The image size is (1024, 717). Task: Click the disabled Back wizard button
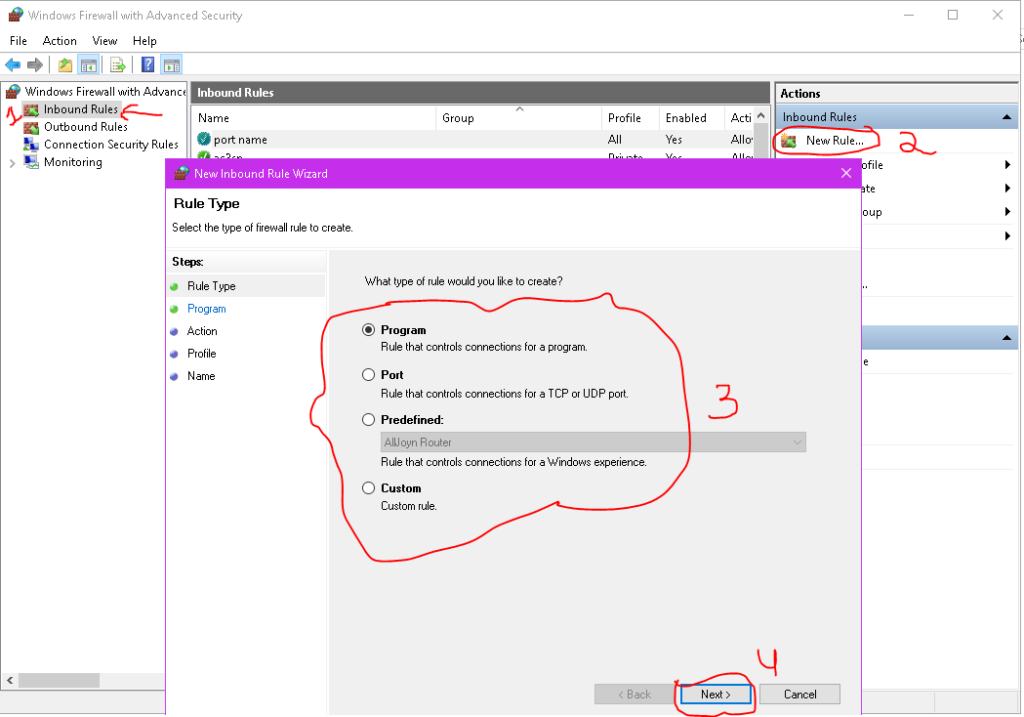click(x=634, y=694)
